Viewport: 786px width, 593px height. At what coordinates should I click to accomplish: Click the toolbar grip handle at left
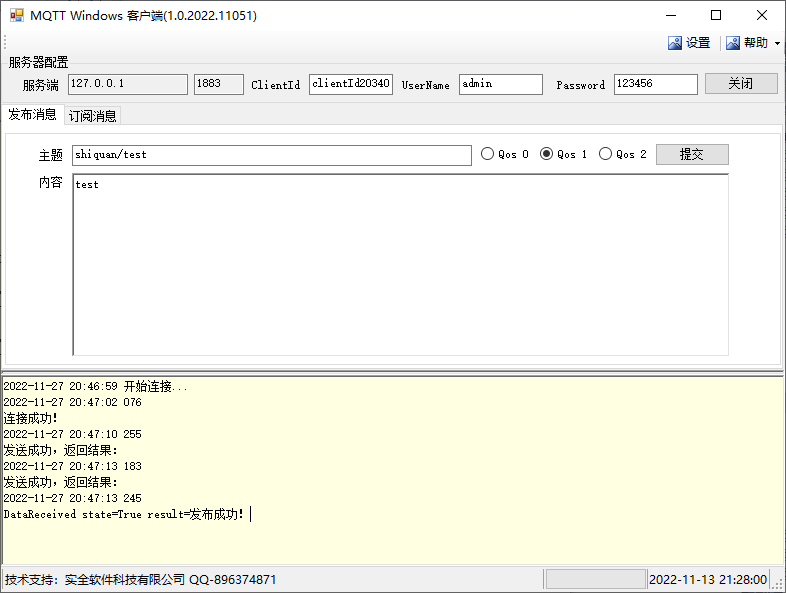coord(5,43)
